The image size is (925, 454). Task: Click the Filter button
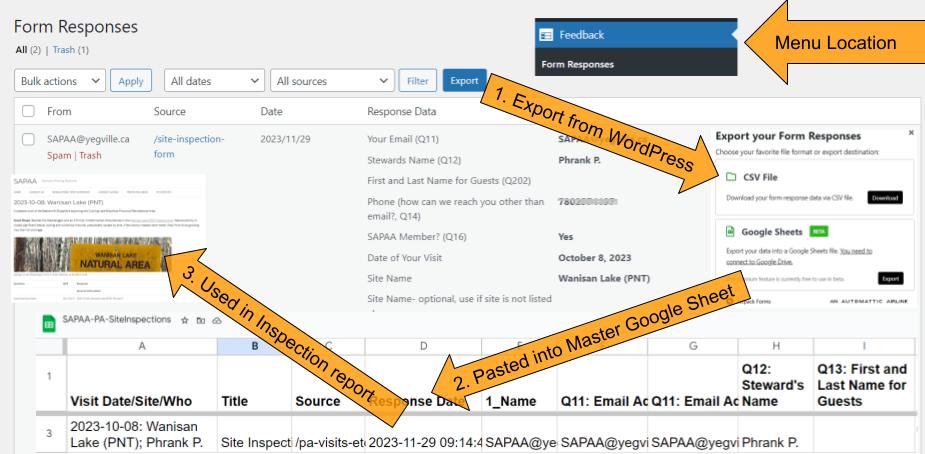click(418, 81)
